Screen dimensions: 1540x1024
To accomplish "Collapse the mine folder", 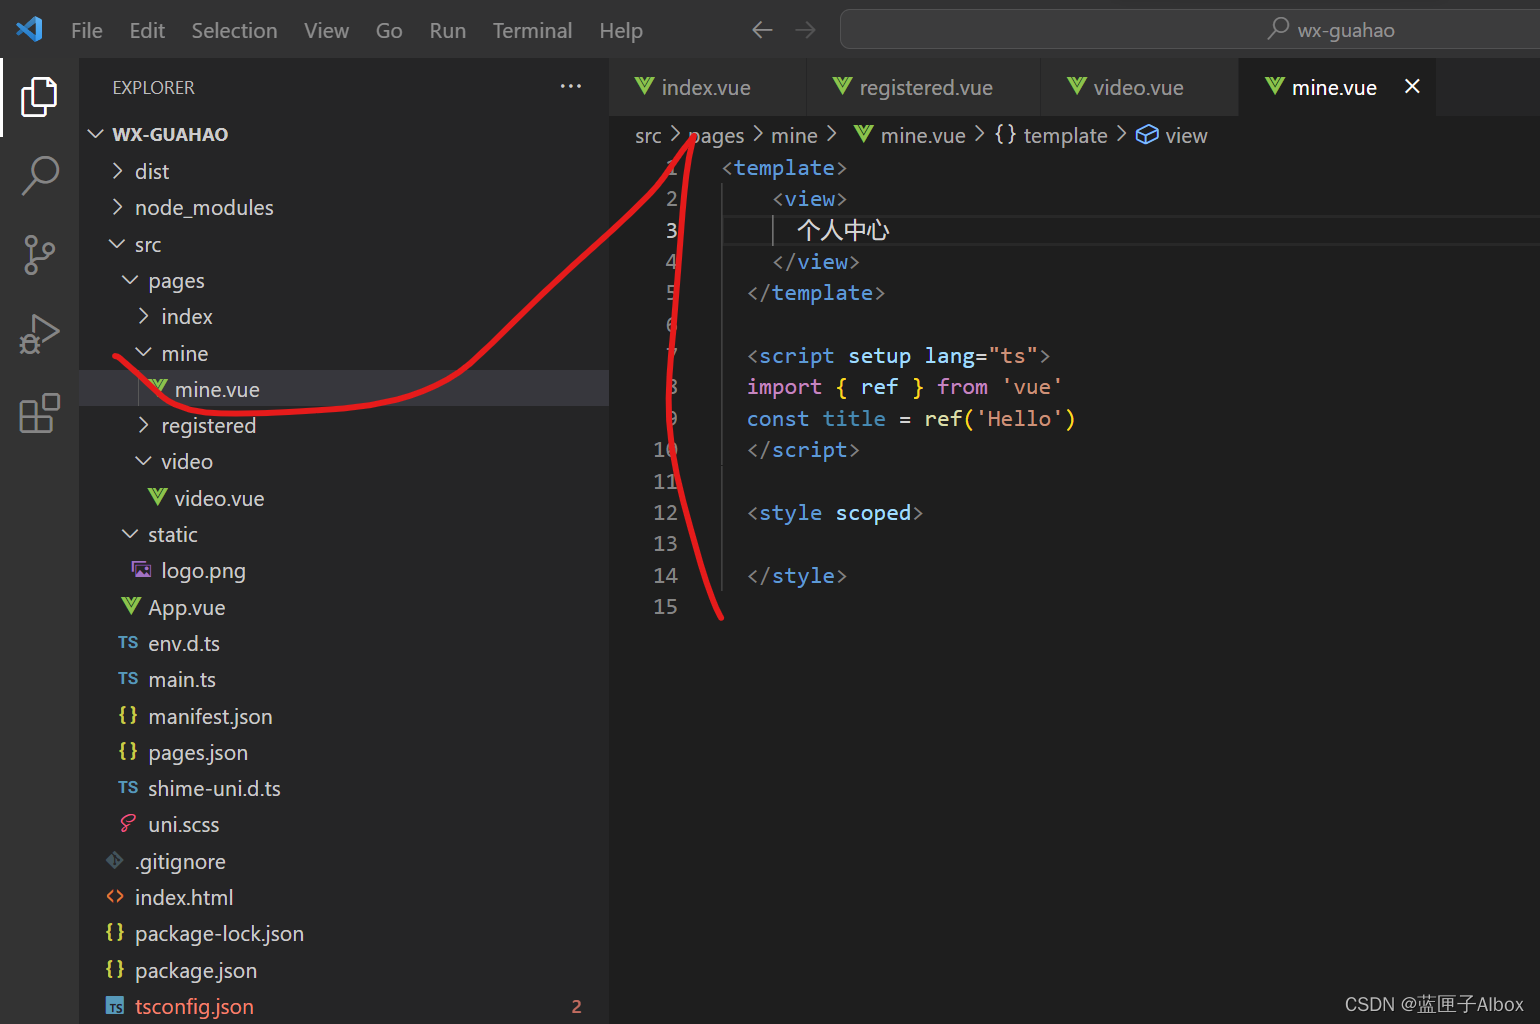I will pyautogui.click(x=144, y=353).
